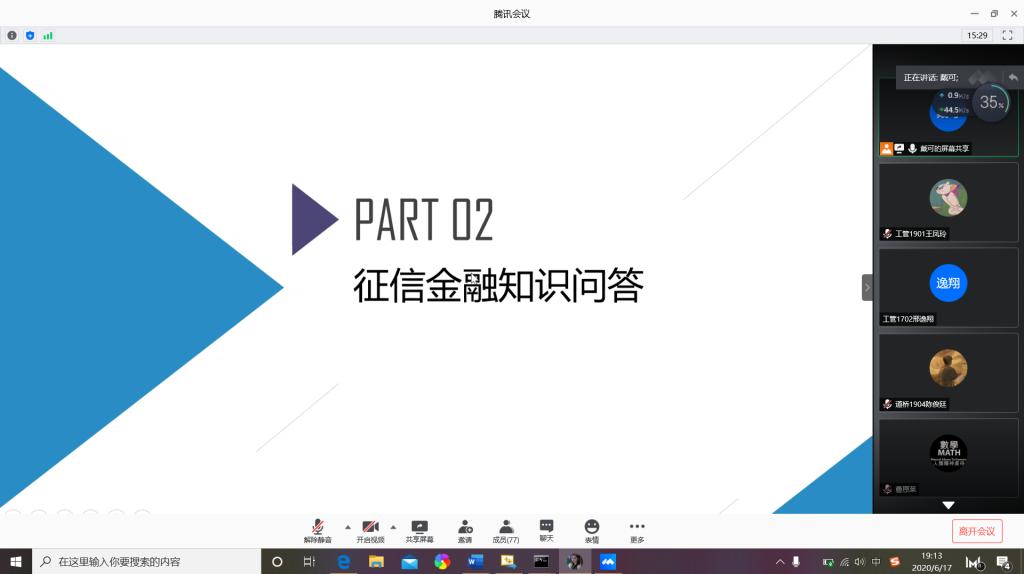Click the meeting info icon top-left
The image size is (1024, 574).
coord(12,35)
